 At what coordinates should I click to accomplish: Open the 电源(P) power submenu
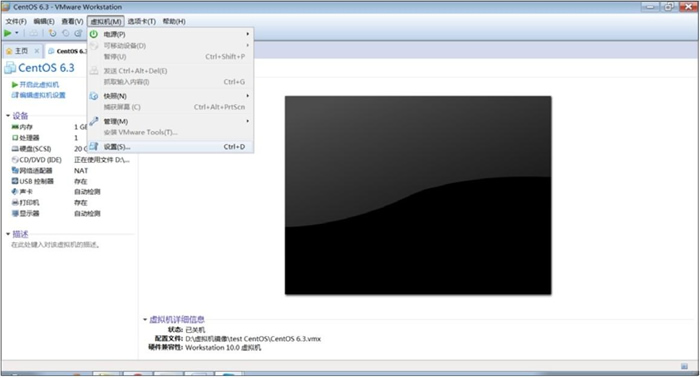[x=171, y=34]
